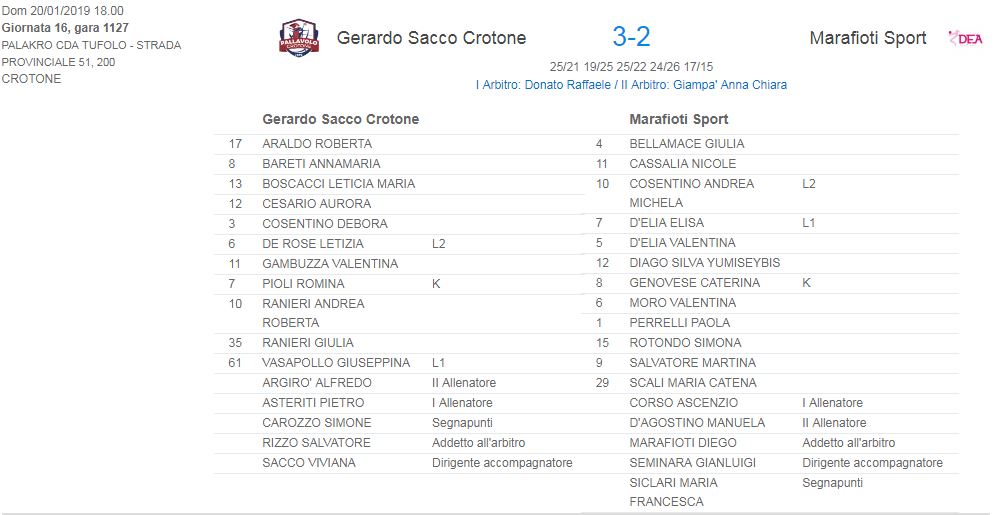This screenshot has height=515, width=994.
Task: Click the Marafioti Sport roster column header
Action: pyautogui.click(x=678, y=119)
